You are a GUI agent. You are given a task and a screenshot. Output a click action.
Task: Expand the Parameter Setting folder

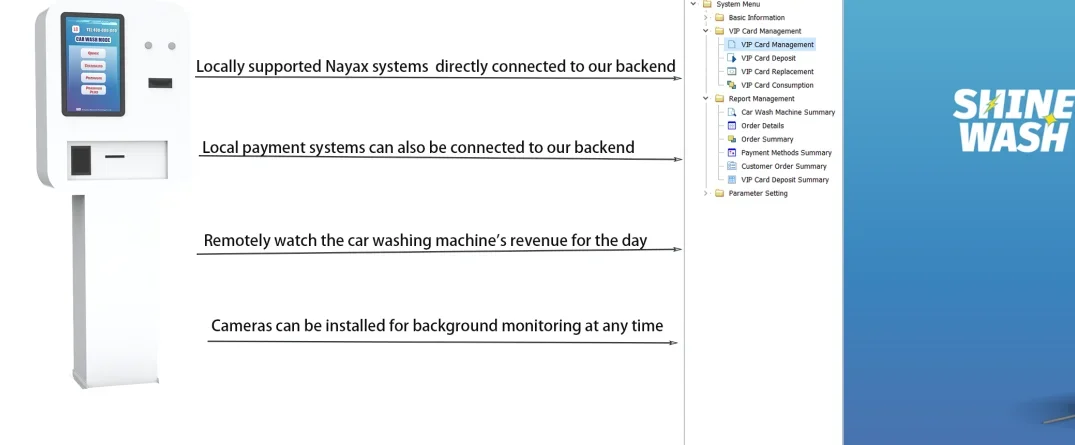pos(706,193)
